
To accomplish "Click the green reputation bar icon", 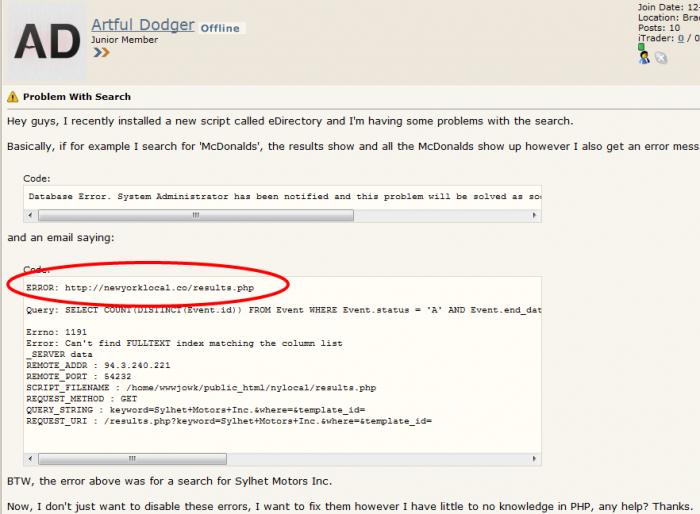I will [x=640, y=46].
